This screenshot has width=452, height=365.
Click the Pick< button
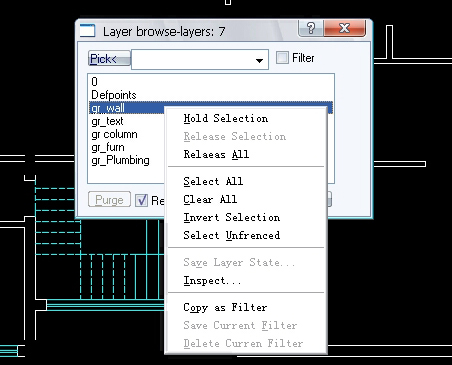coord(109,59)
